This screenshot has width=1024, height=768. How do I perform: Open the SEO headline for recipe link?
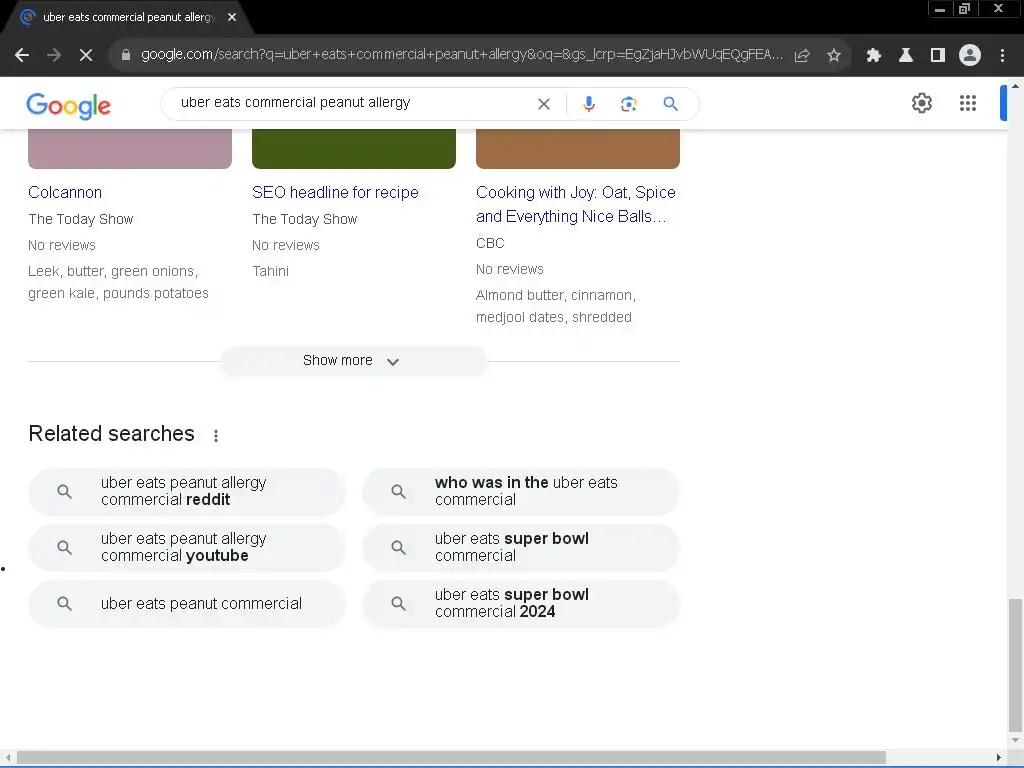335,193
